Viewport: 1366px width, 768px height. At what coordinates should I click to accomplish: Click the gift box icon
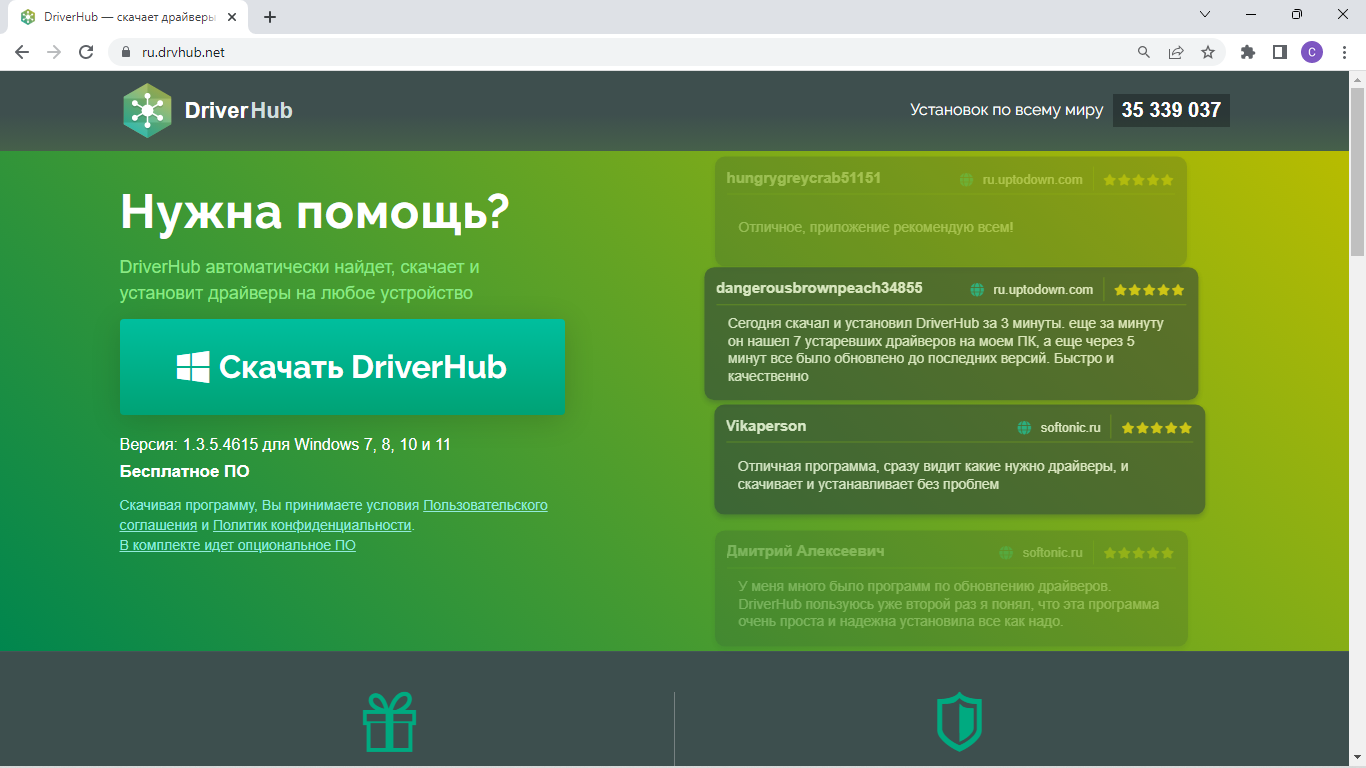389,722
